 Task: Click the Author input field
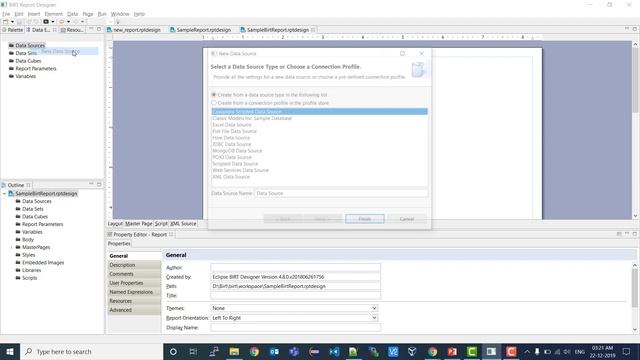(296, 267)
